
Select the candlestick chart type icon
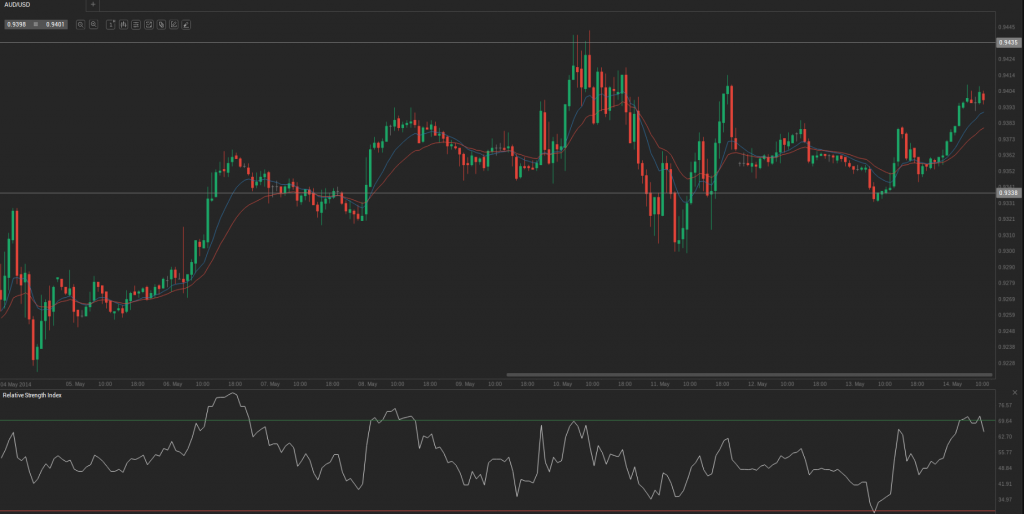click(123, 24)
